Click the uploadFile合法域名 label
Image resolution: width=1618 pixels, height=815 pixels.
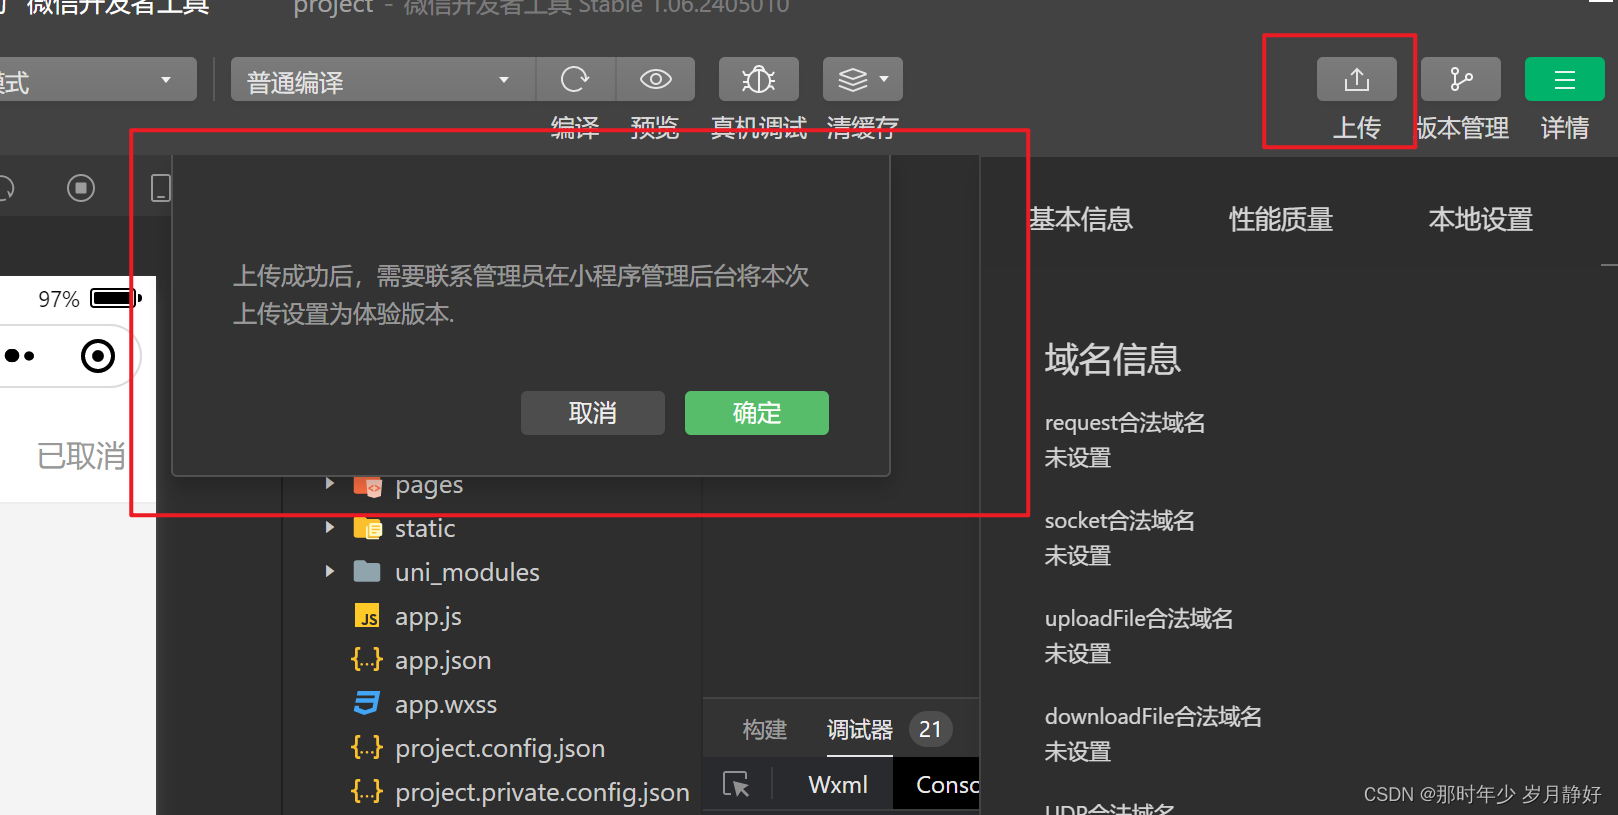point(1139,619)
